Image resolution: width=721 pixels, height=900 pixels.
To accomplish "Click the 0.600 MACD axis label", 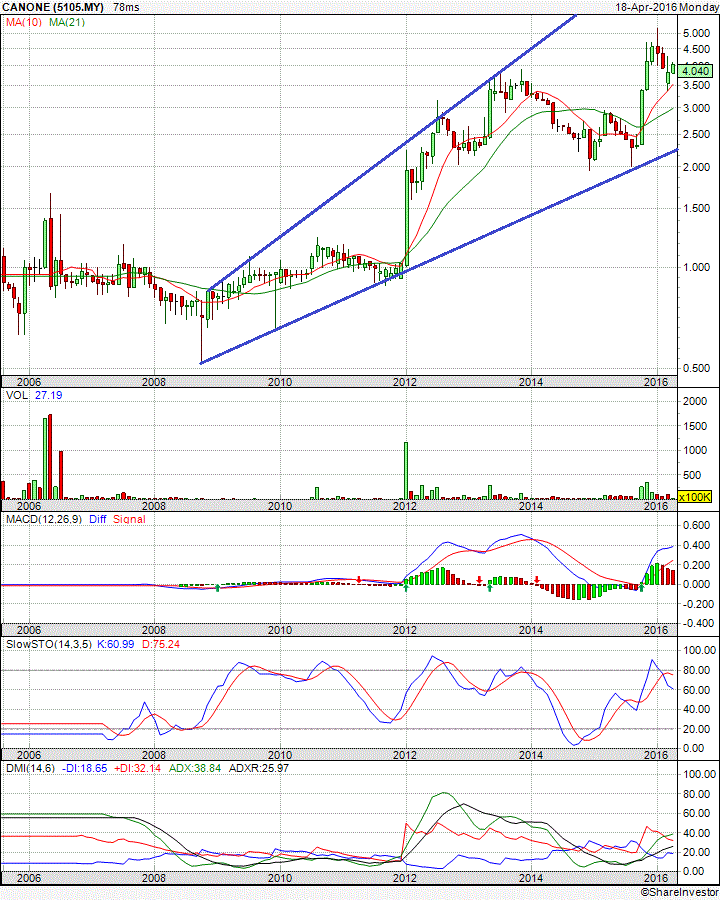I will click(696, 525).
